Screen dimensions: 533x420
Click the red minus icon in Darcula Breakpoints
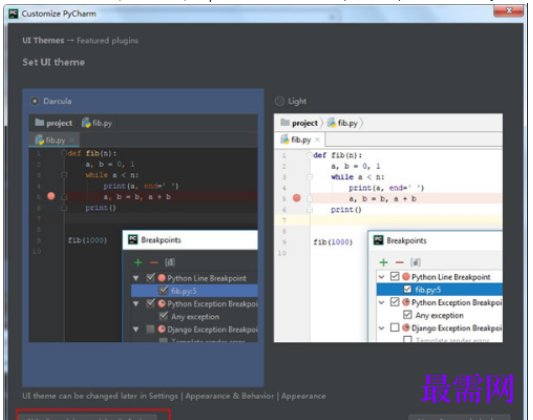pos(154,262)
